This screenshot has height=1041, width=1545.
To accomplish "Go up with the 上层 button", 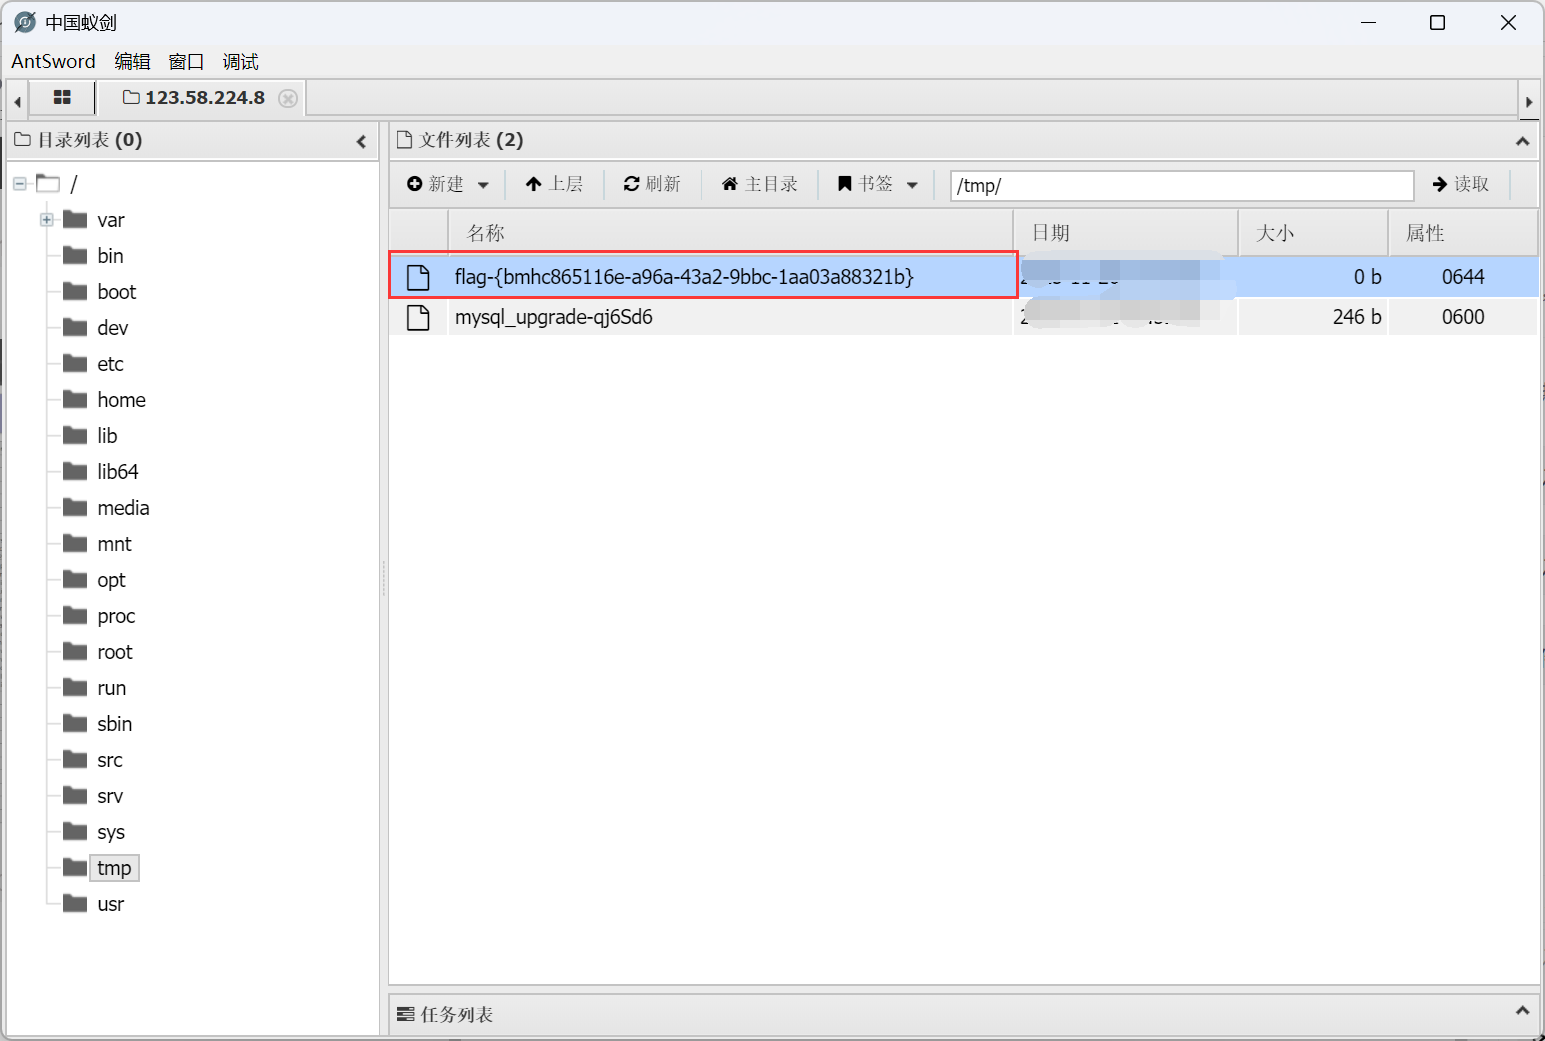I will pos(554,184).
